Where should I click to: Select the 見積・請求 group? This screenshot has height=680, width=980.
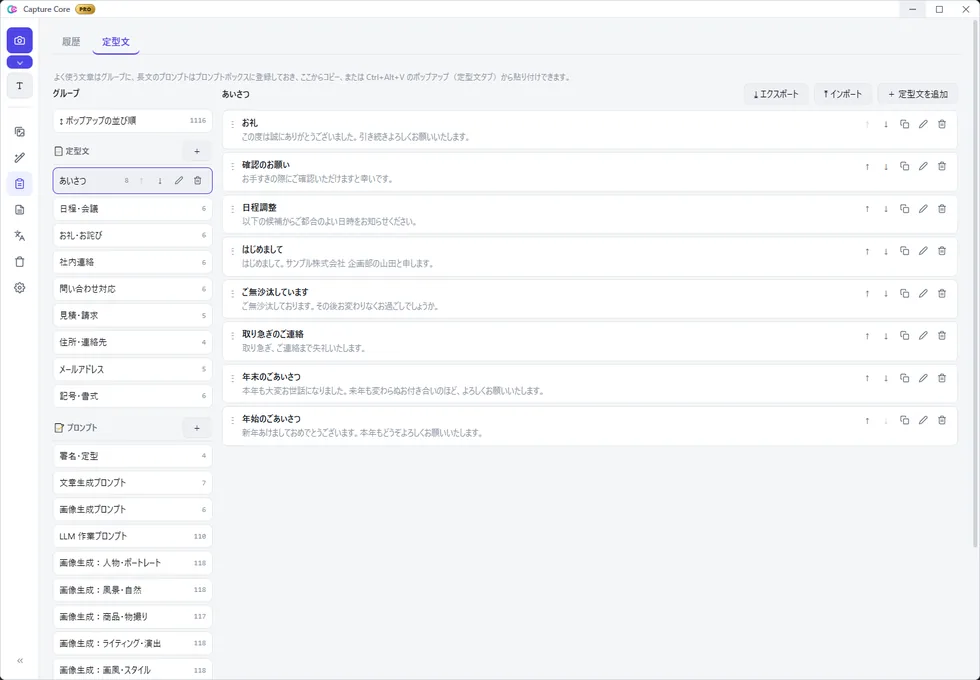coord(132,316)
